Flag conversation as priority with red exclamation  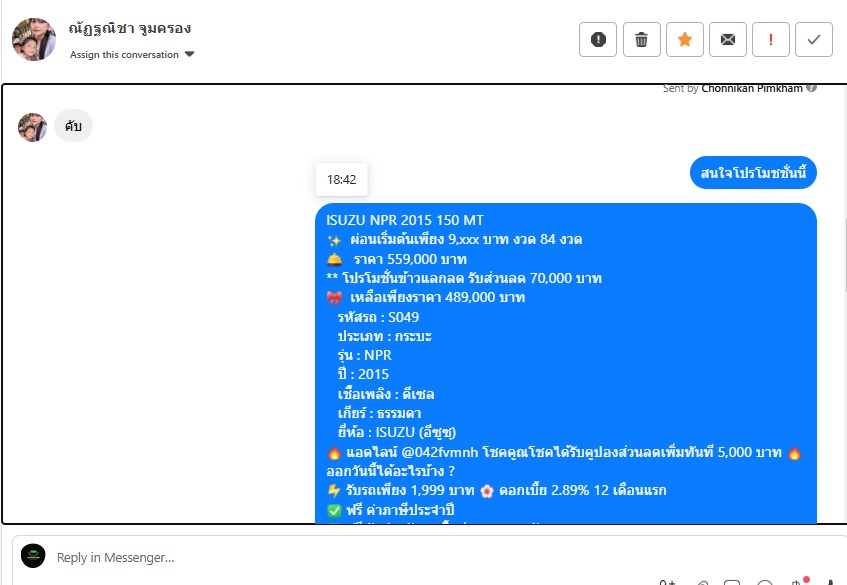click(x=771, y=39)
